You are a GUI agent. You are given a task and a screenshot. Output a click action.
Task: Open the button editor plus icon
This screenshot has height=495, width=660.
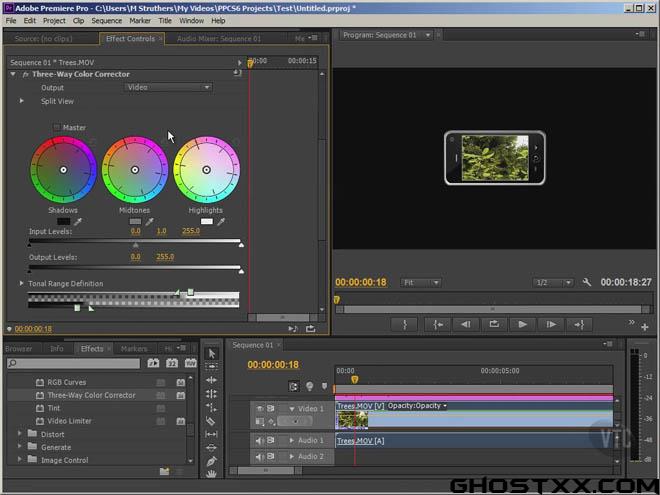645,327
